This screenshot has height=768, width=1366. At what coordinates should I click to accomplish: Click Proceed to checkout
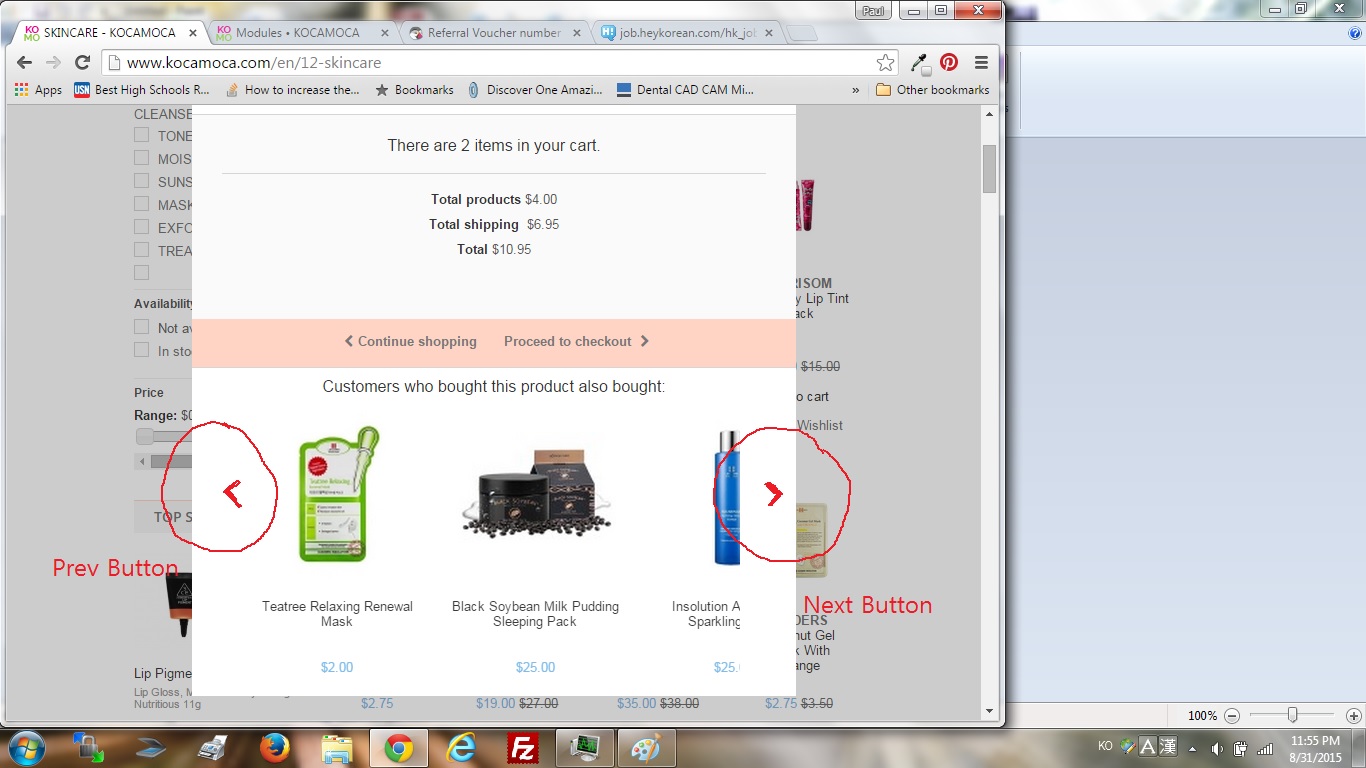coord(577,342)
